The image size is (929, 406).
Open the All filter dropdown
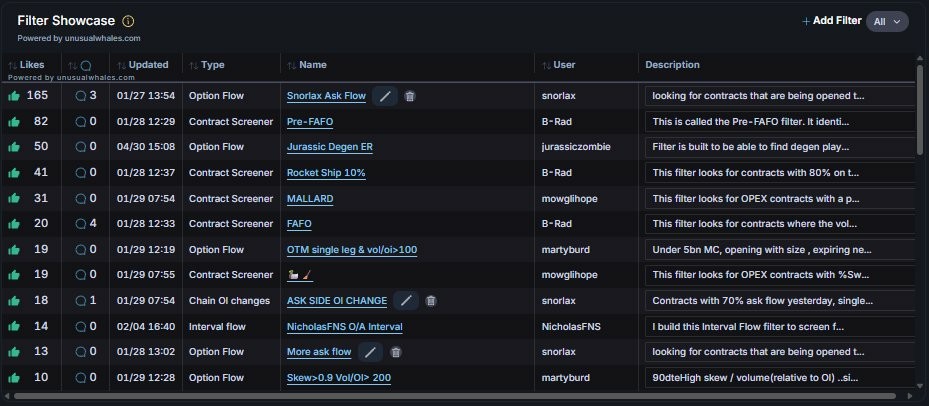(x=887, y=21)
